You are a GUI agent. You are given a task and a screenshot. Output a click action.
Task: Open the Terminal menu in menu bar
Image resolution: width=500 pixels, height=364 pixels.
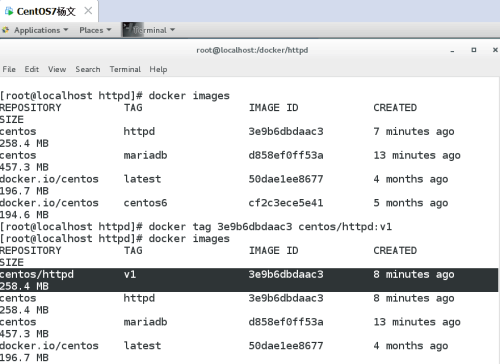coord(125,69)
